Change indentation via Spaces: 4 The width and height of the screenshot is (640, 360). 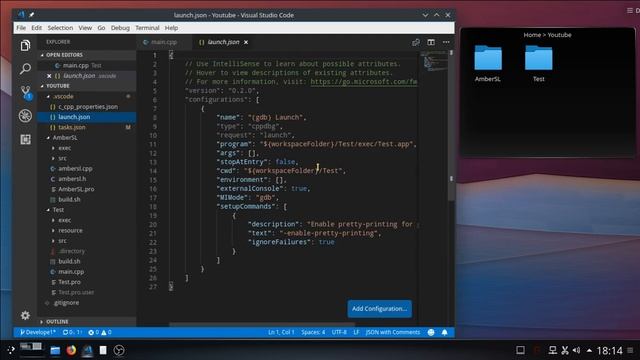313,332
